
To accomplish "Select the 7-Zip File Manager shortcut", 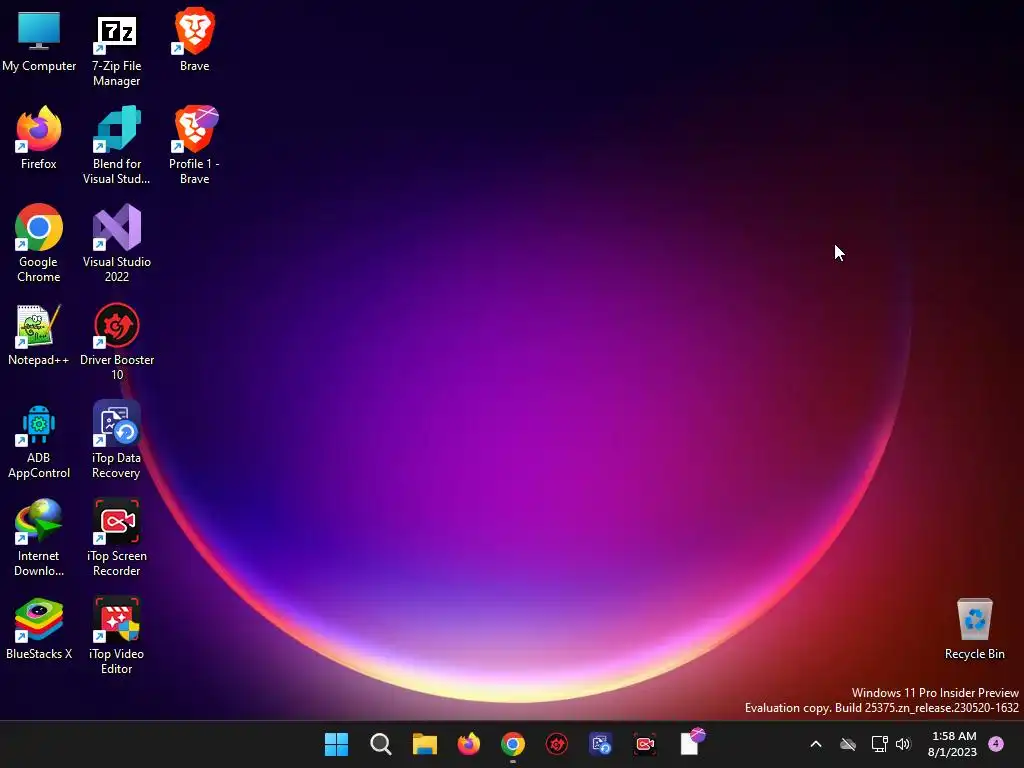I will click(116, 50).
